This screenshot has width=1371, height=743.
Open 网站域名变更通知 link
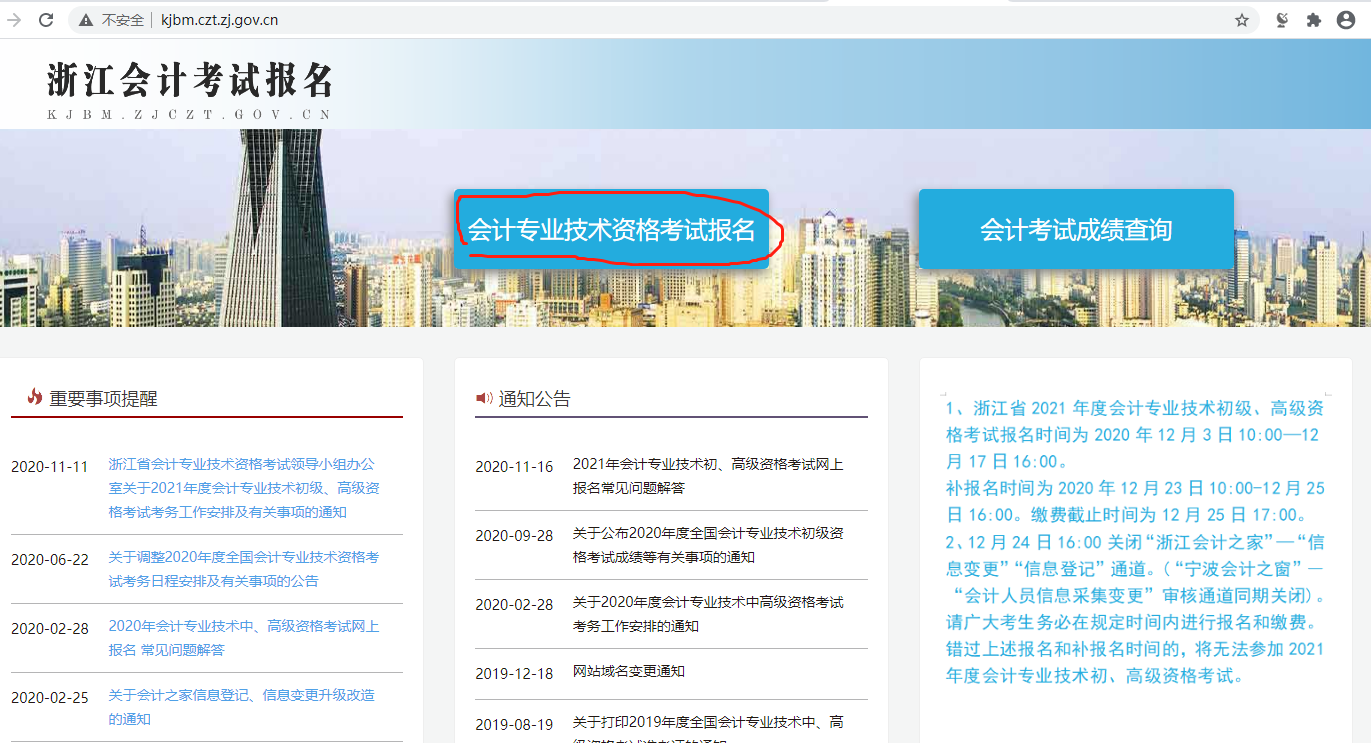629,671
